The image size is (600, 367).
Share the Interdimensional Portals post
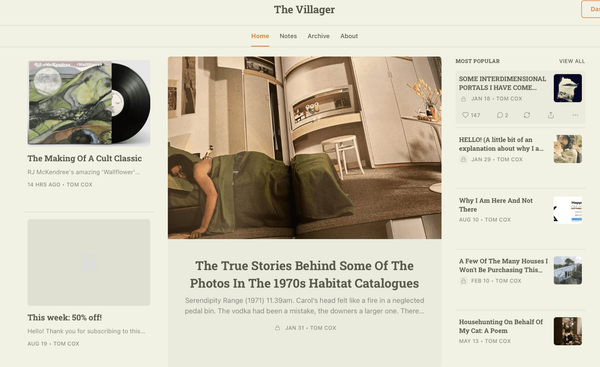coord(551,115)
